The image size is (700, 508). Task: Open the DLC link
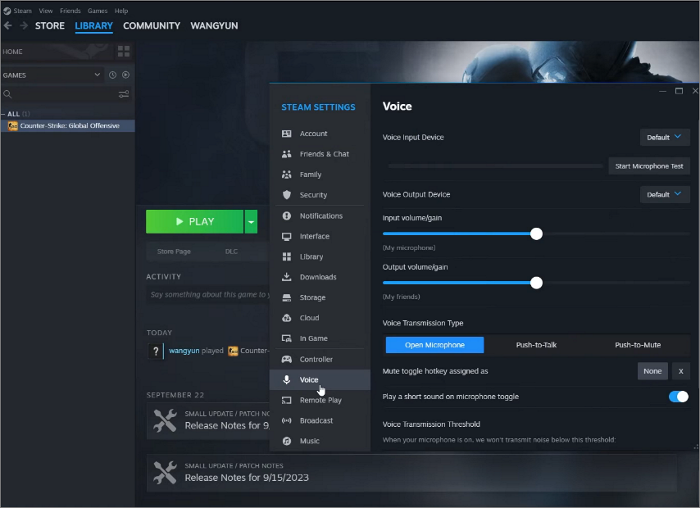231,251
